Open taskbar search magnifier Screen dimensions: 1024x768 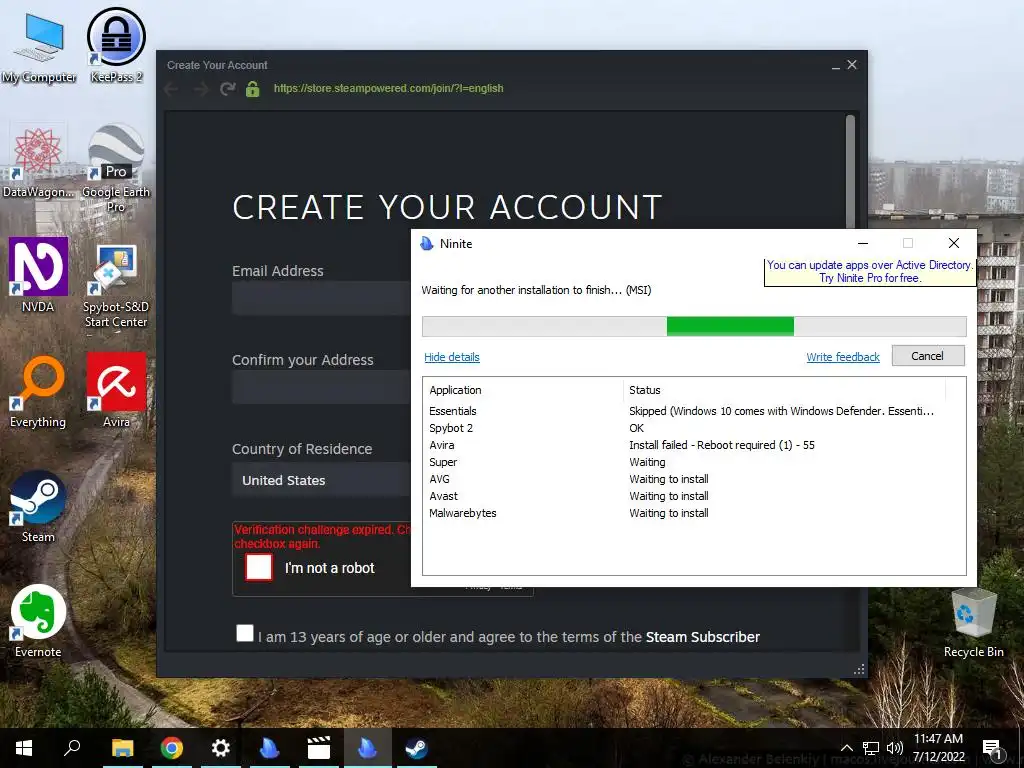[72, 748]
